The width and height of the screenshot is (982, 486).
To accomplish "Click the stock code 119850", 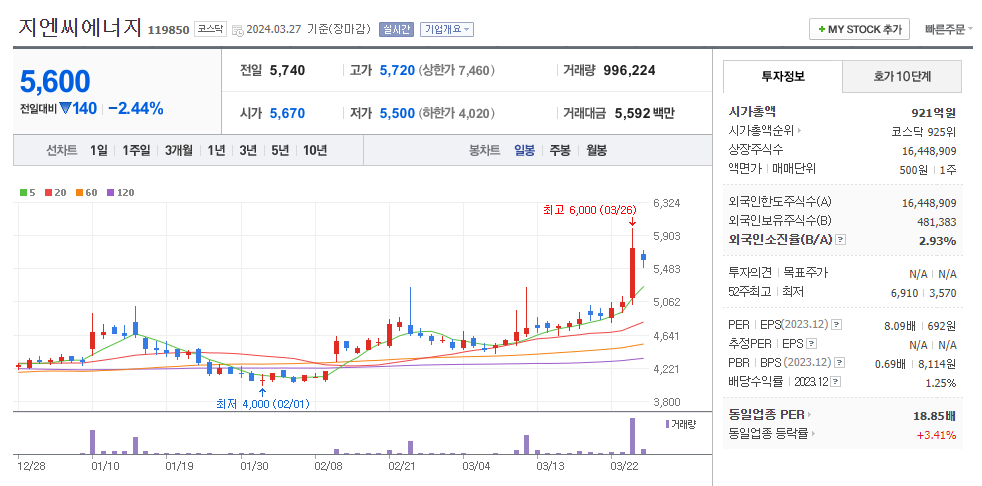I will tap(168, 30).
